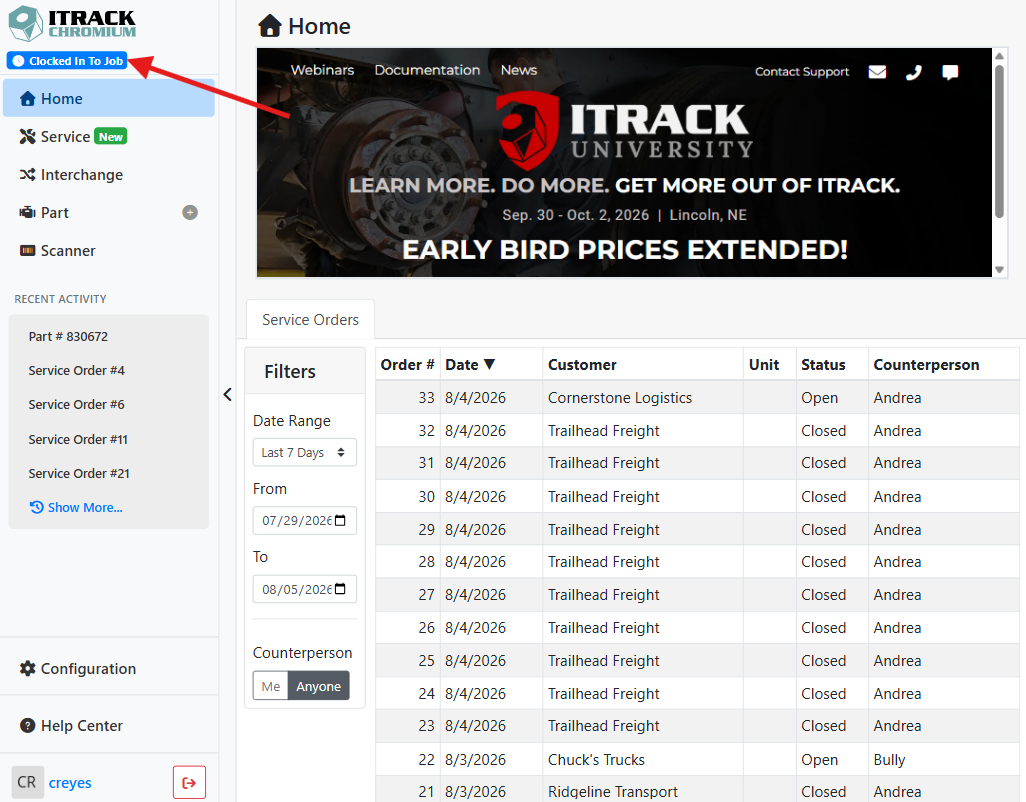Click the ITrack University banner image
Image resolution: width=1026 pixels, height=802 pixels.
pyautogui.click(x=624, y=162)
